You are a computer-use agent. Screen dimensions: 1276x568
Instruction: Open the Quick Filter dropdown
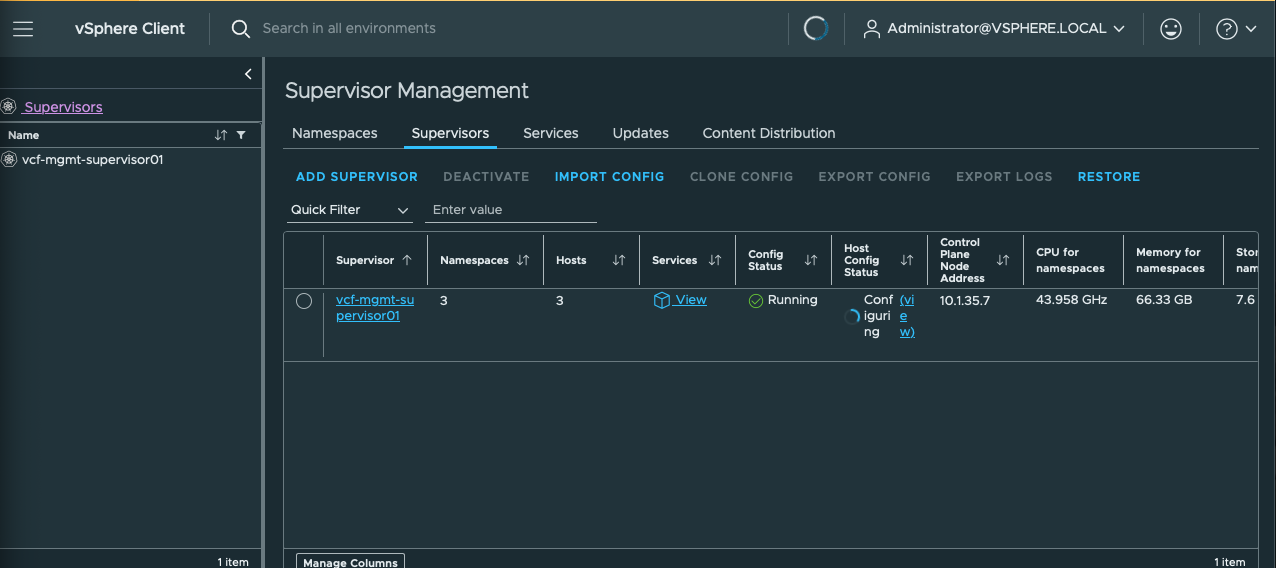(x=350, y=210)
